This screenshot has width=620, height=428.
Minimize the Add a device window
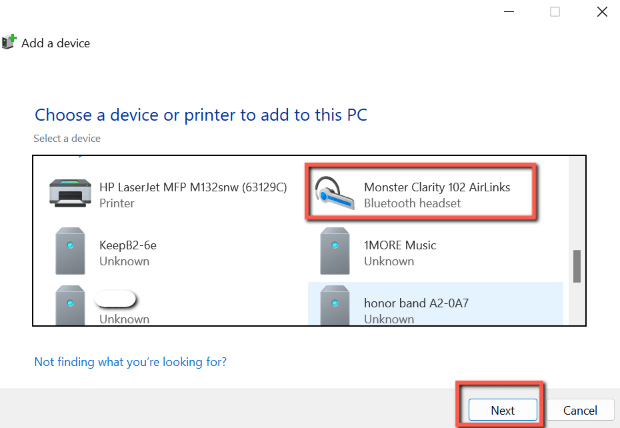click(x=509, y=11)
